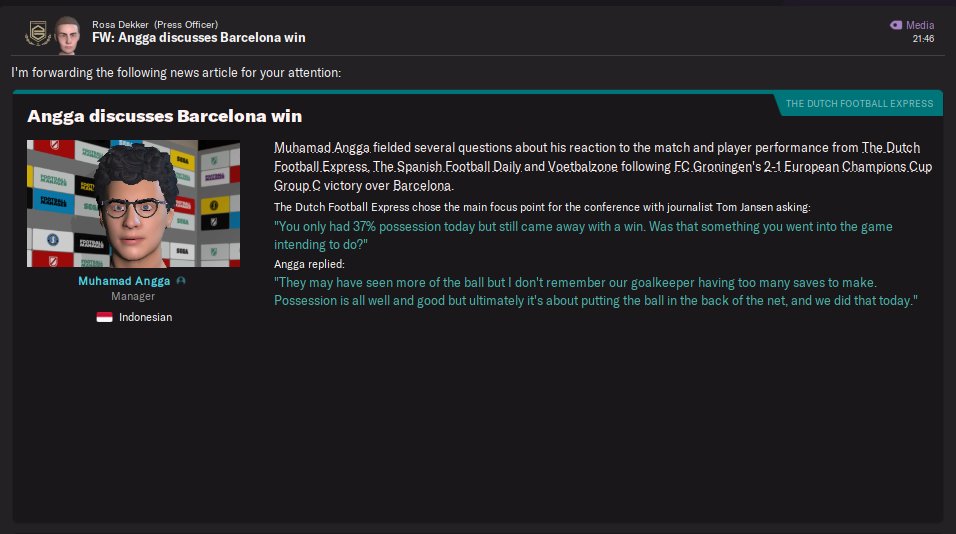Click the 'FW: Angga discusses Barcelona win' subject
This screenshot has height=534, width=956.
[x=199, y=38]
